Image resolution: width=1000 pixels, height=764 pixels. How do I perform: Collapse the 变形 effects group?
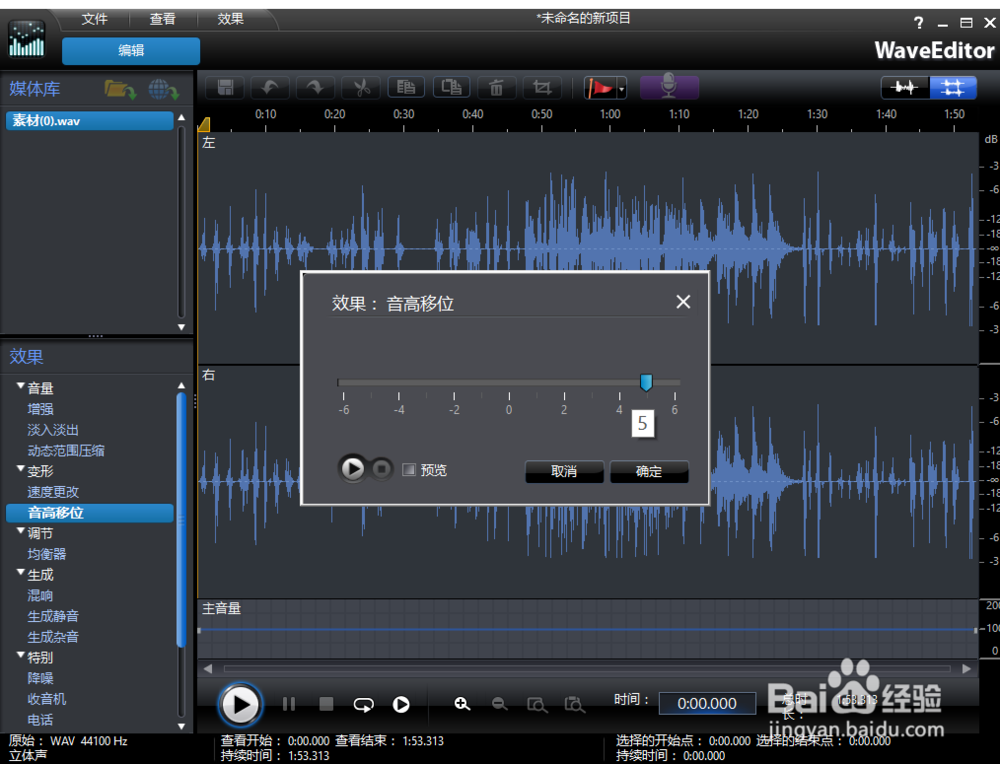(x=20, y=469)
